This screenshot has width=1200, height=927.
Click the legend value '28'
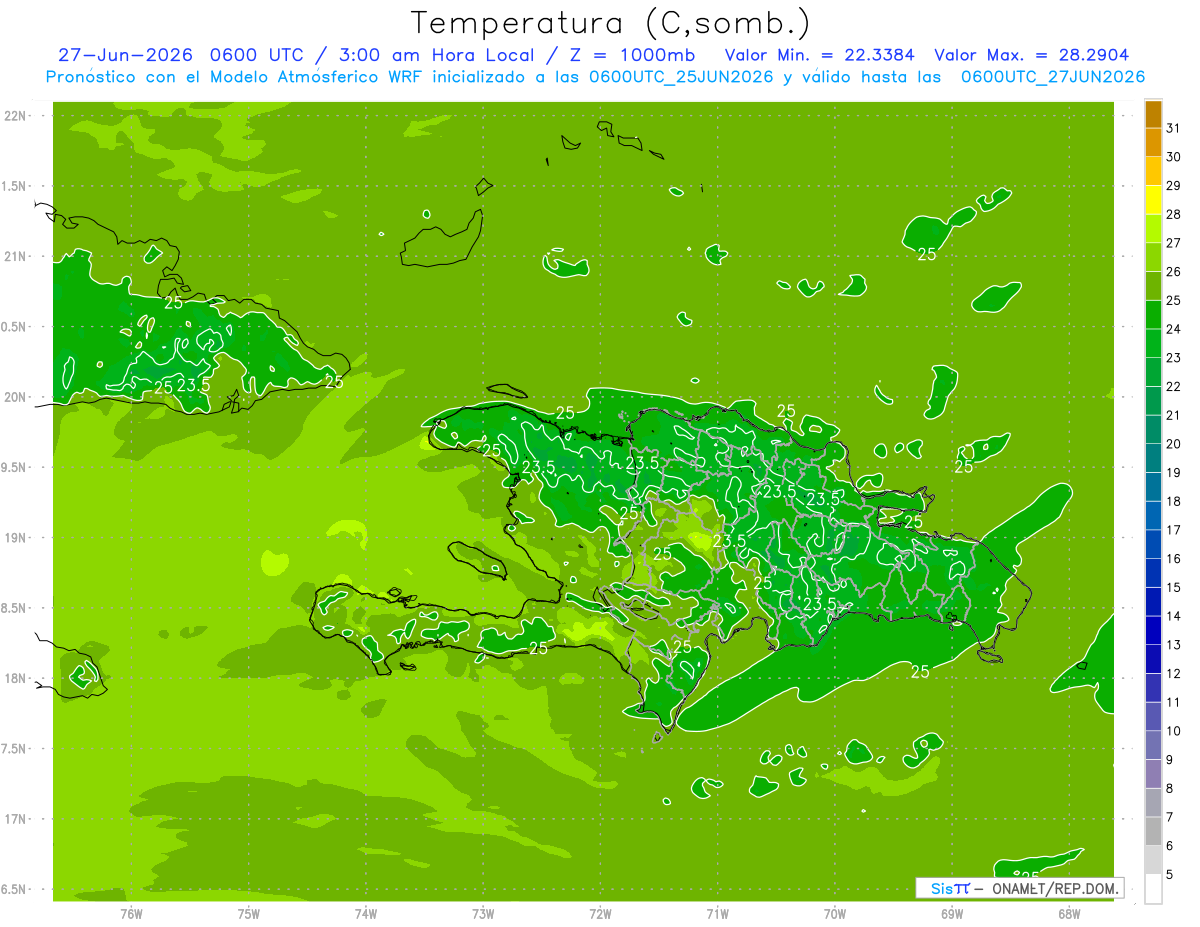(1174, 214)
